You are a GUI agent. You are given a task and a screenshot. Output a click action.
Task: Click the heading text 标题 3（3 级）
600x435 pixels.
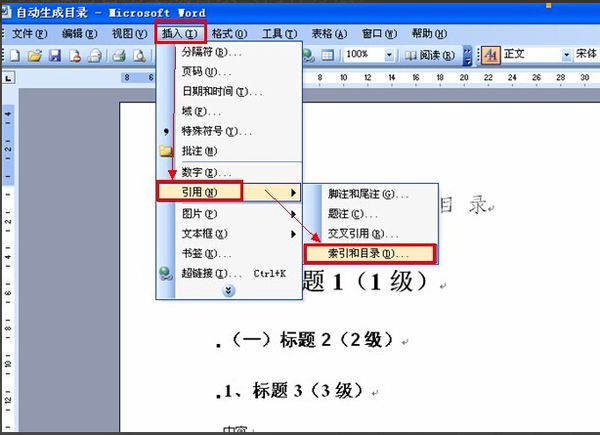pyautogui.click(x=308, y=391)
